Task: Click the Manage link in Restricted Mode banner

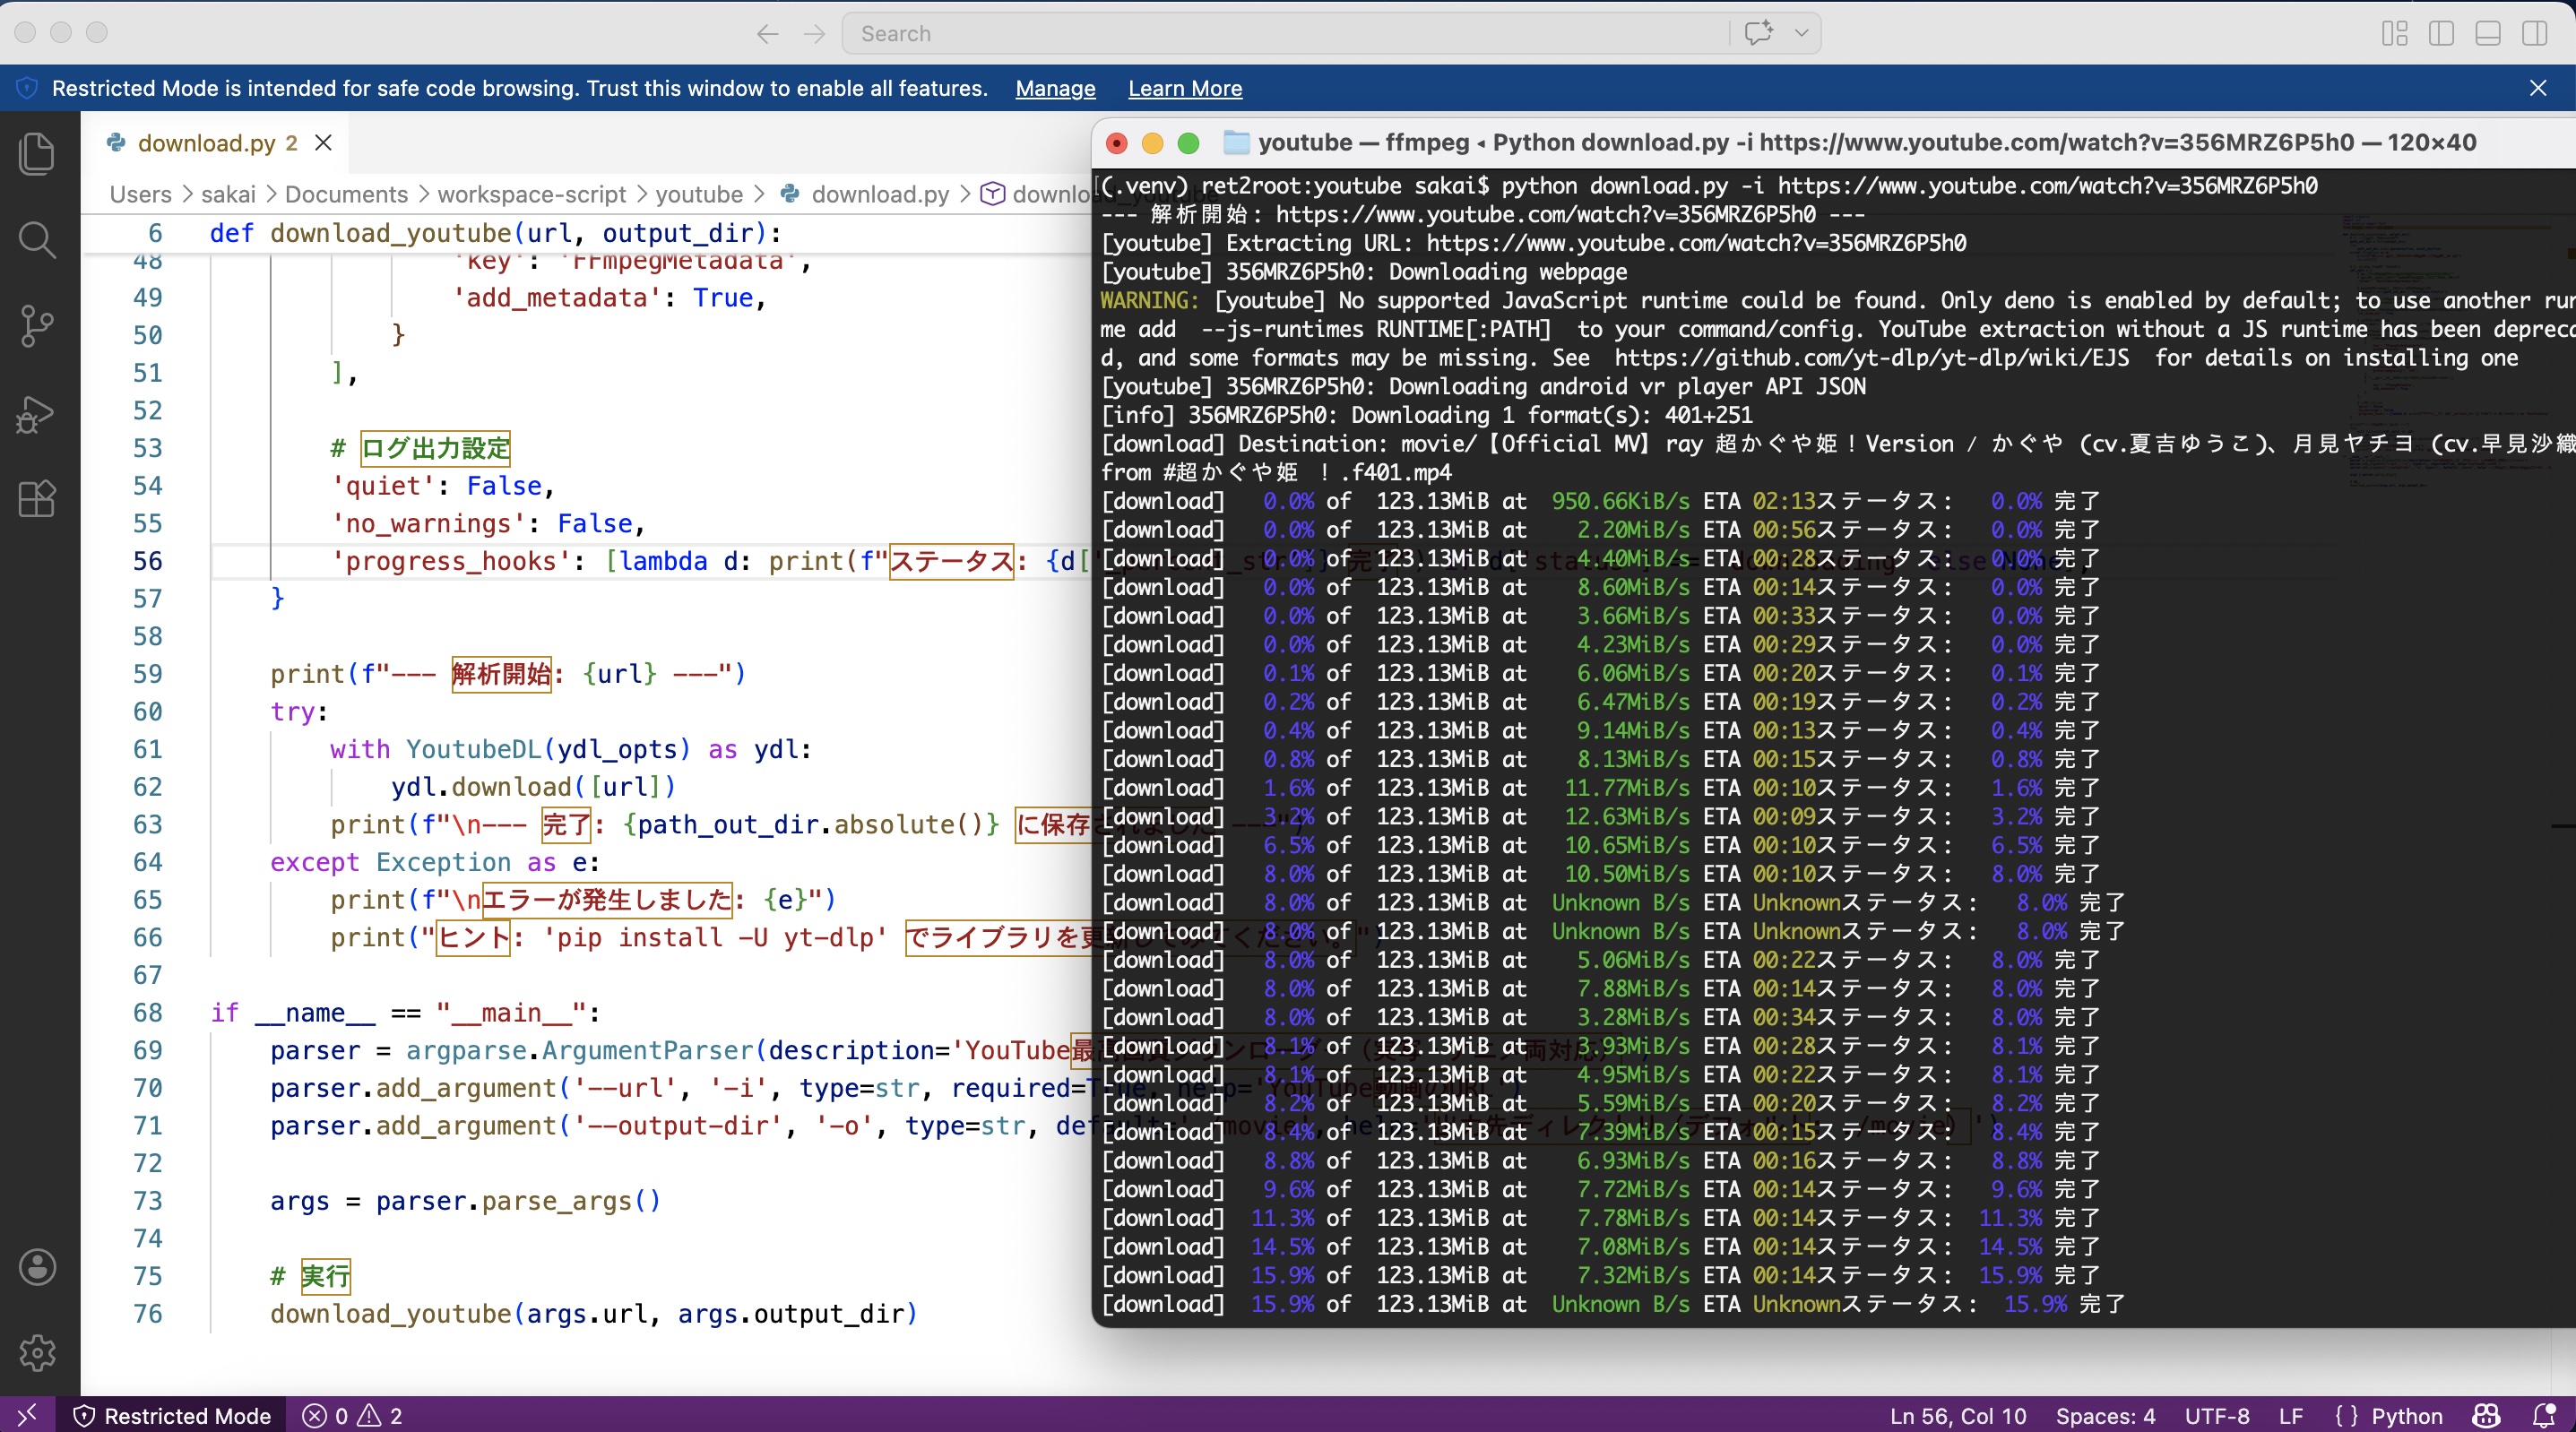Action: (1054, 88)
